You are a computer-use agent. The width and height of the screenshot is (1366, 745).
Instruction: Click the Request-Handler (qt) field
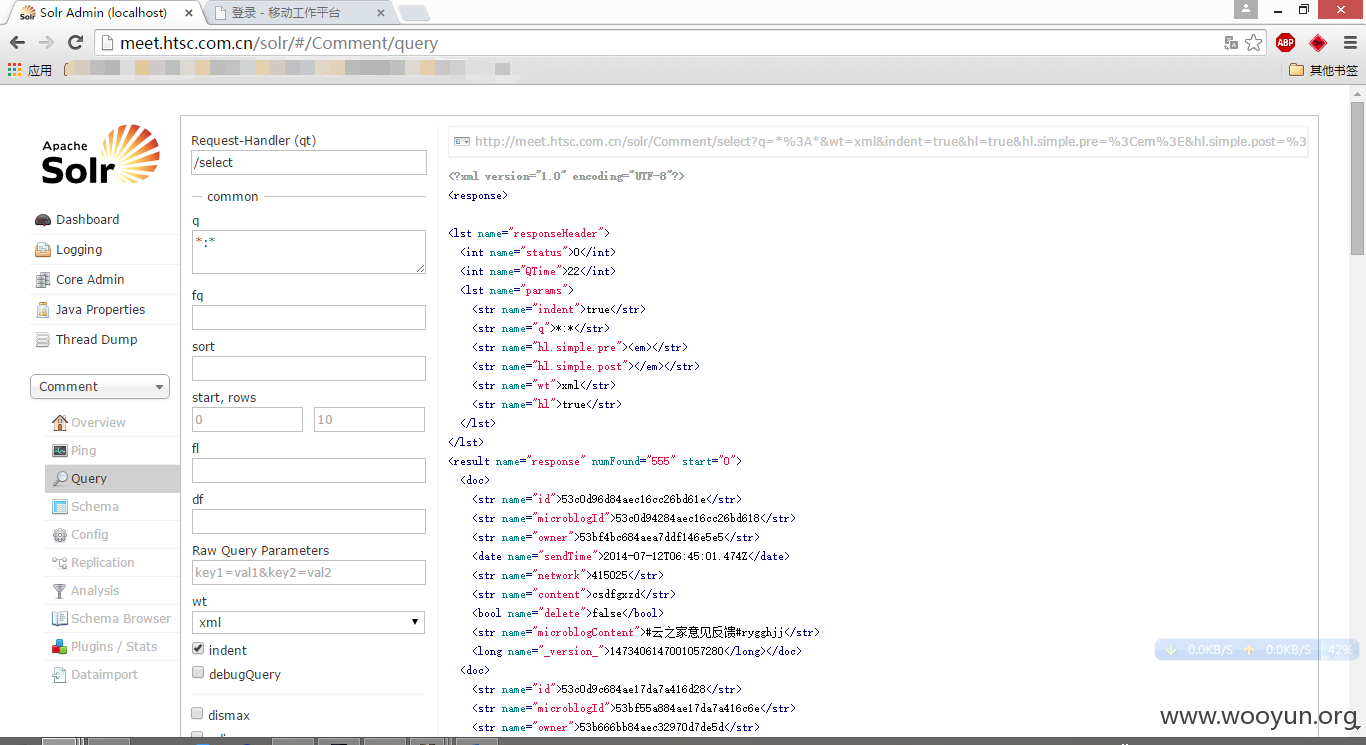pos(309,162)
